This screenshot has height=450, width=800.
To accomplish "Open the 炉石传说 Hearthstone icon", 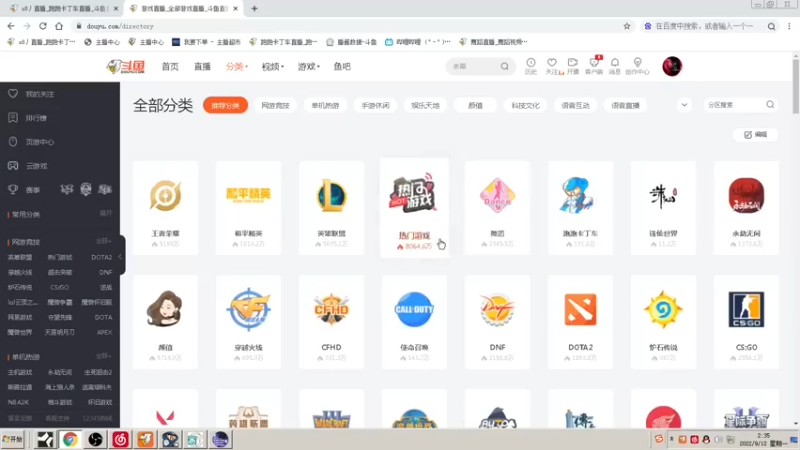I will [663, 309].
